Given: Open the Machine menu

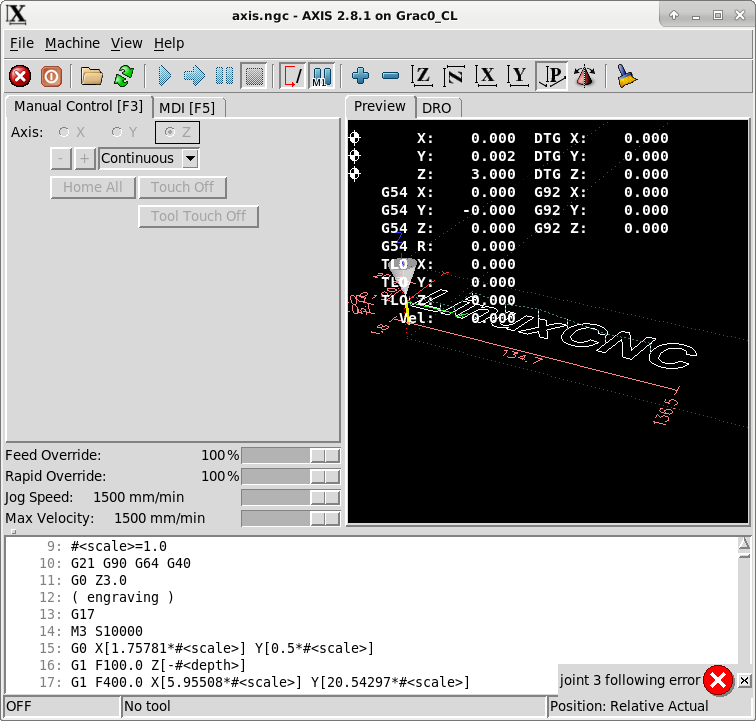Looking at the screenshot, I should (x=72, y=43).
